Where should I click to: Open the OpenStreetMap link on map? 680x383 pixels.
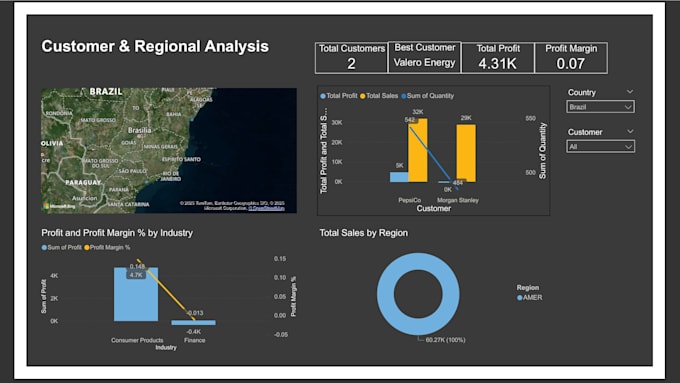[x=266, y=208]
